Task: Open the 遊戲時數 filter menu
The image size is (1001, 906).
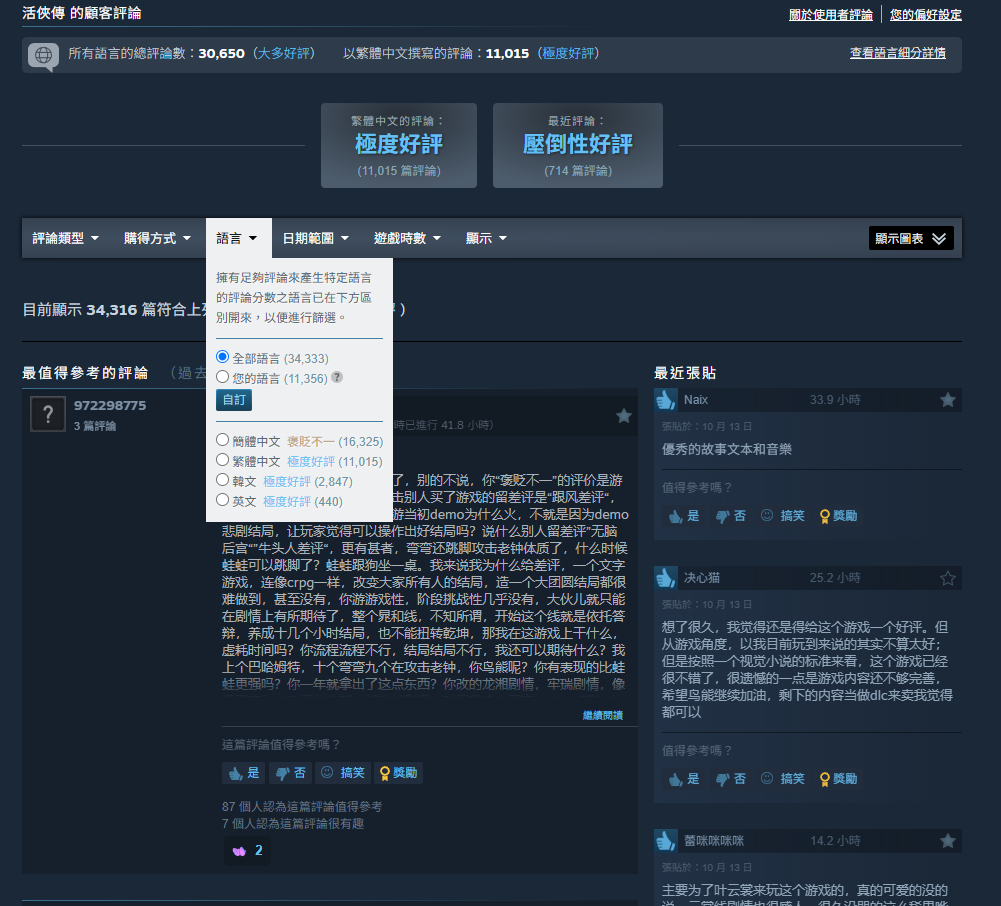Action: coord(408,238)
